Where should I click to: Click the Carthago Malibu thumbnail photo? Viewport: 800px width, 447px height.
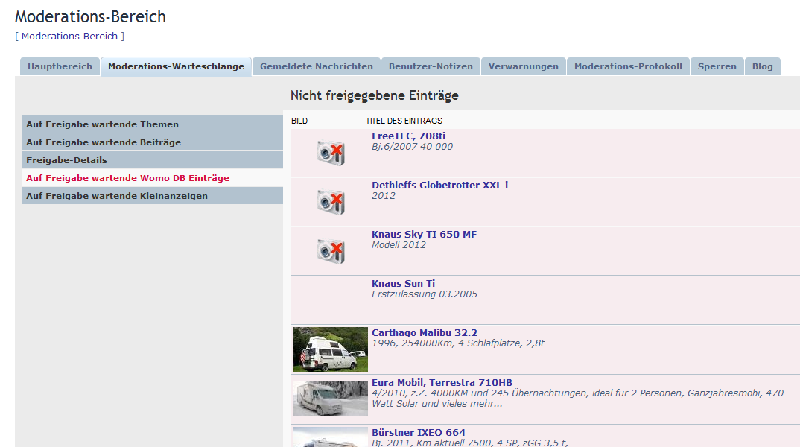[330, 350]
